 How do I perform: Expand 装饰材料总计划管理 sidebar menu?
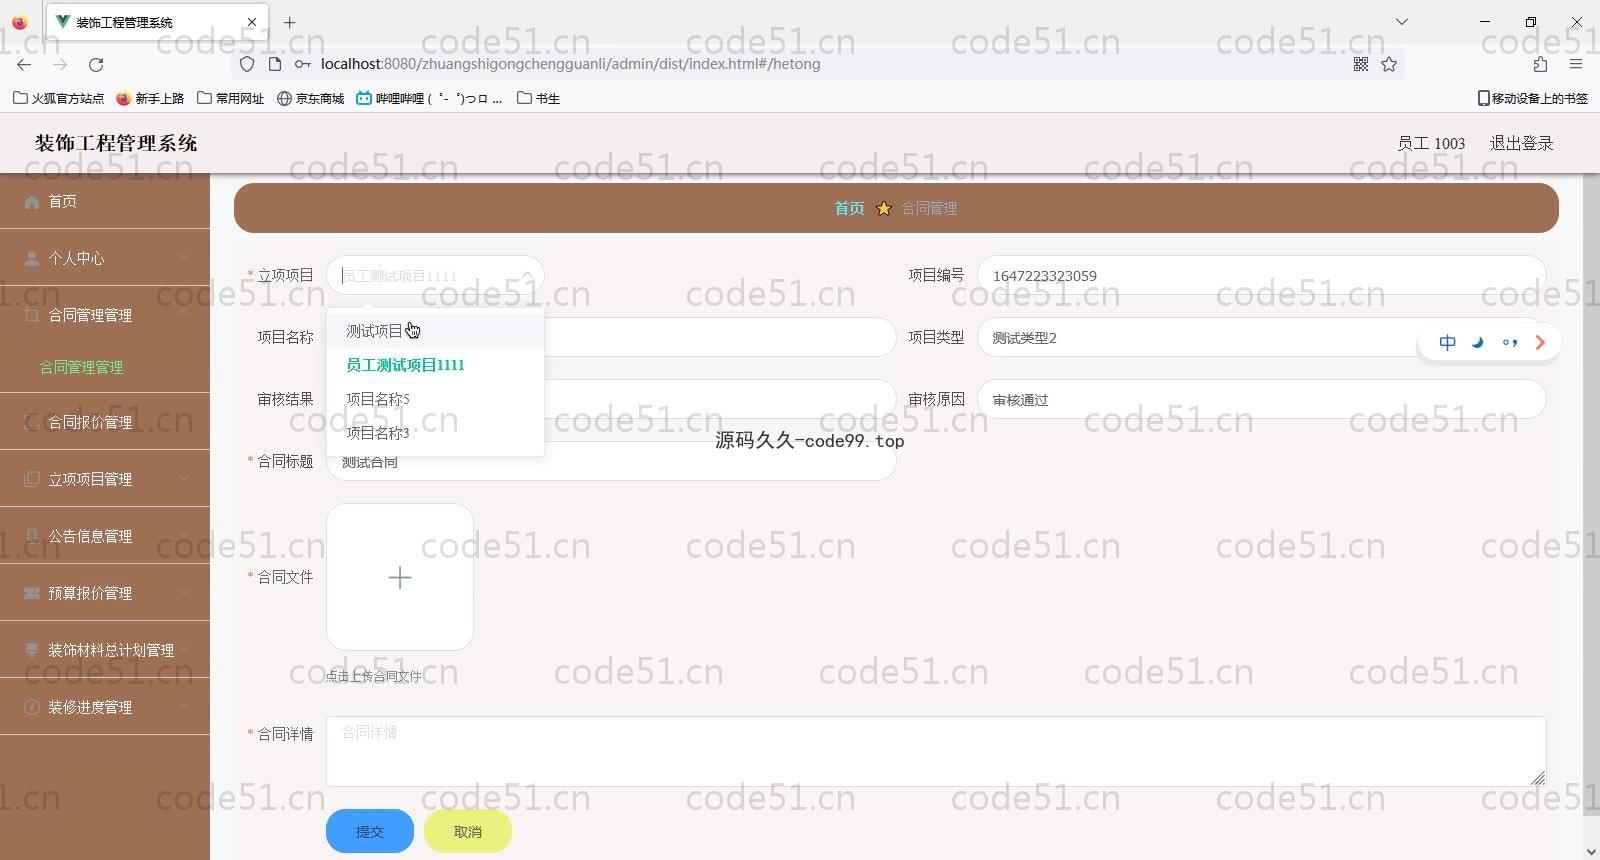point(105,650)
